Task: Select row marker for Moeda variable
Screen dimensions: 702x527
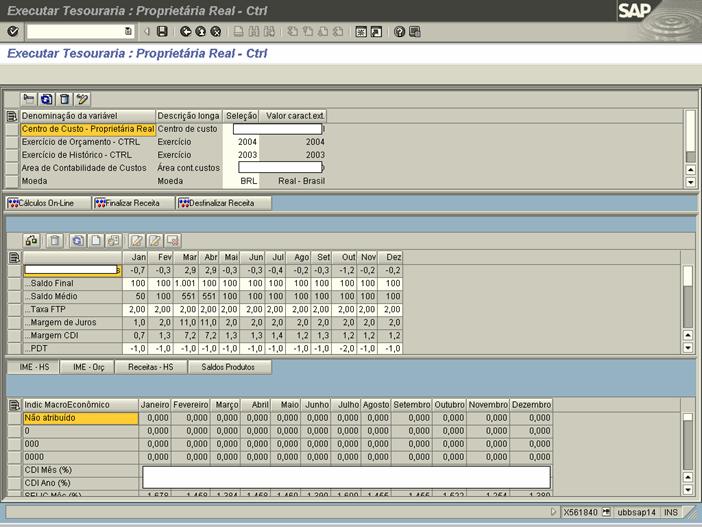Action: pos(13,181)
